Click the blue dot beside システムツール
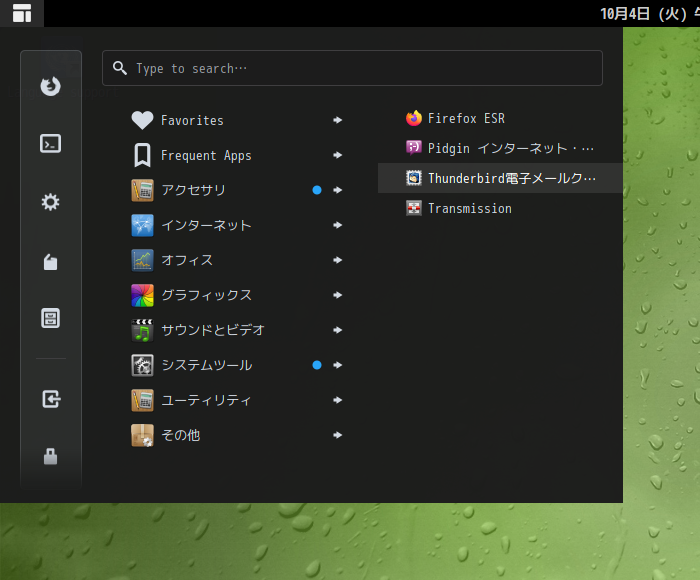 317,365
